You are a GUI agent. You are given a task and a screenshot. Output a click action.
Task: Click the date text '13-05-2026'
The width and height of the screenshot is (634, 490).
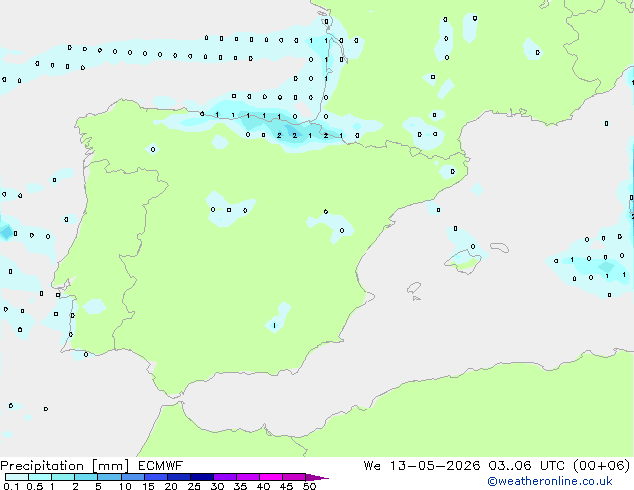tap(435, 466)
